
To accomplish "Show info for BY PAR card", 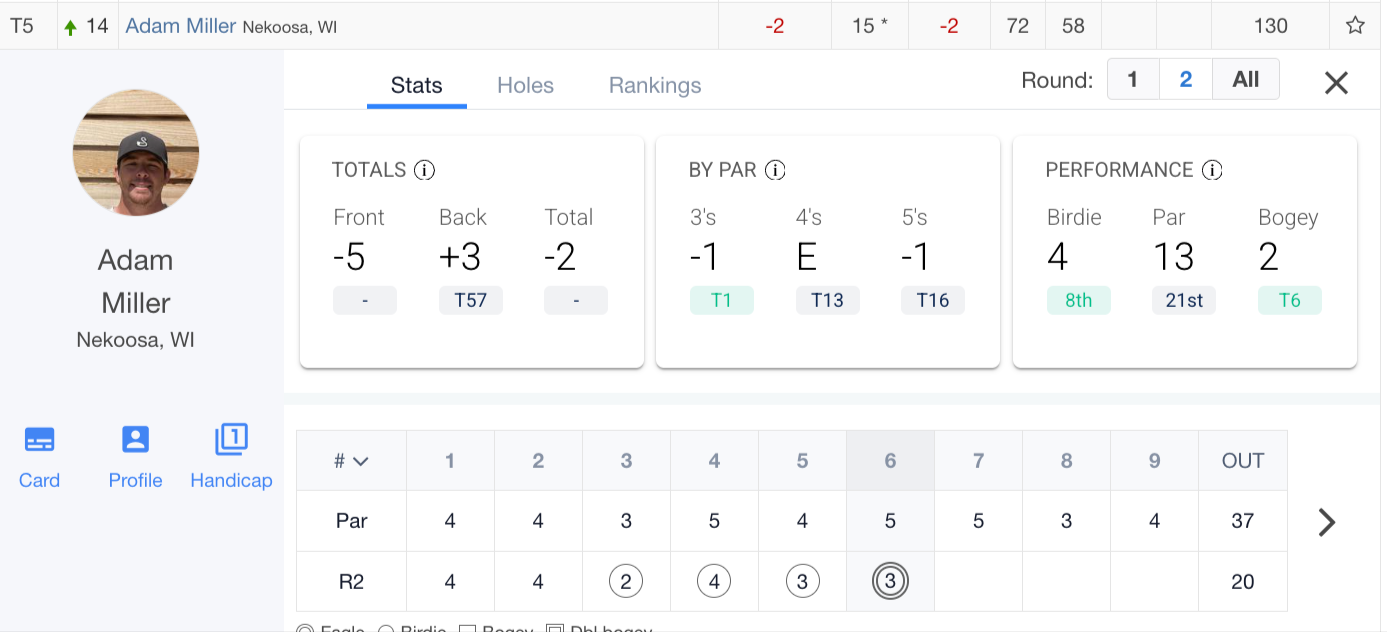I will (775, 171).
